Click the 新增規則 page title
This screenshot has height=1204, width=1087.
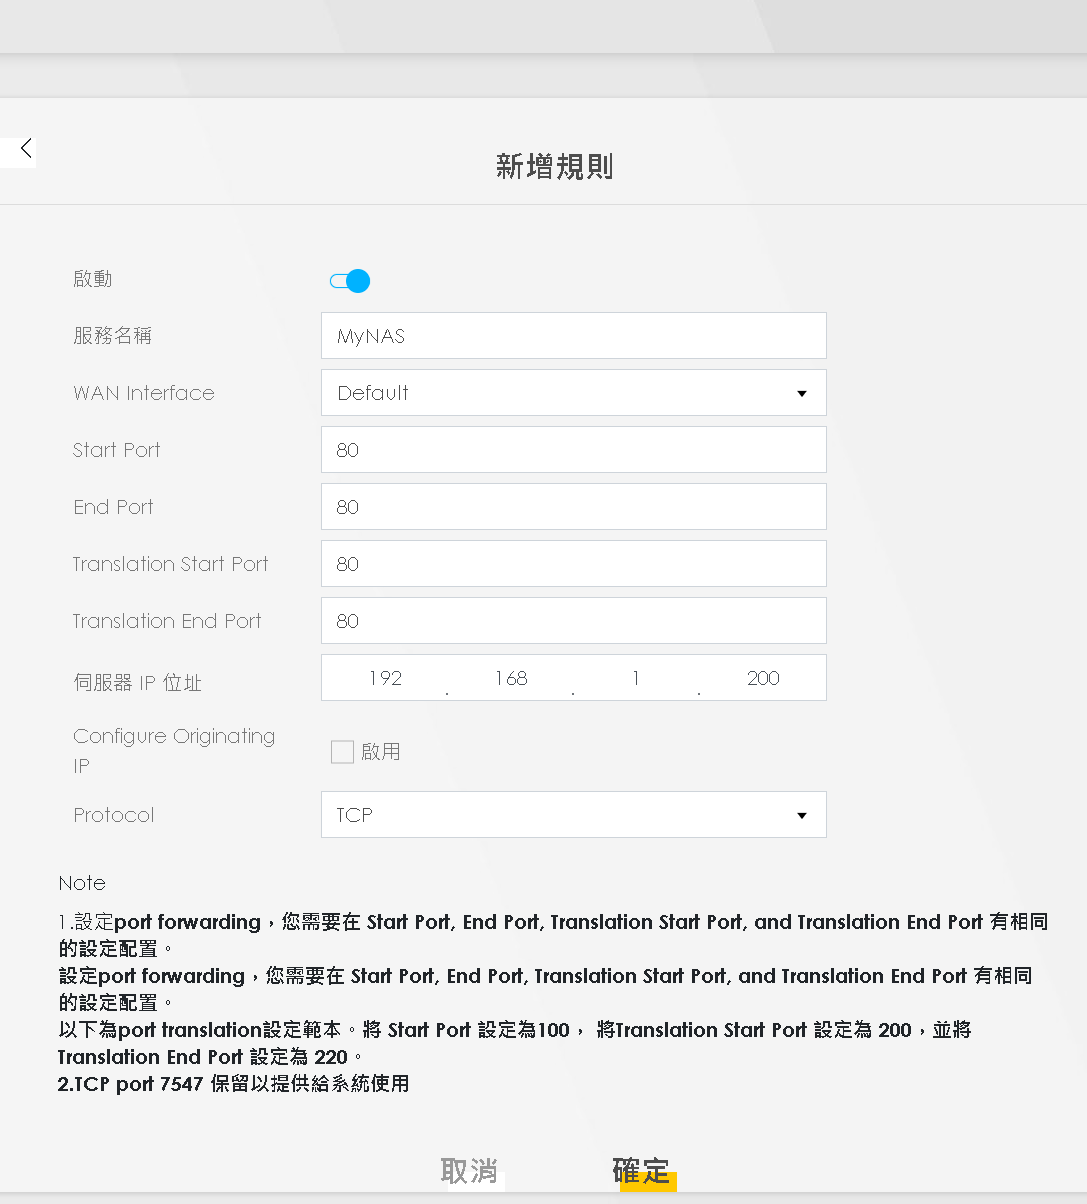[x=554, y=166]
